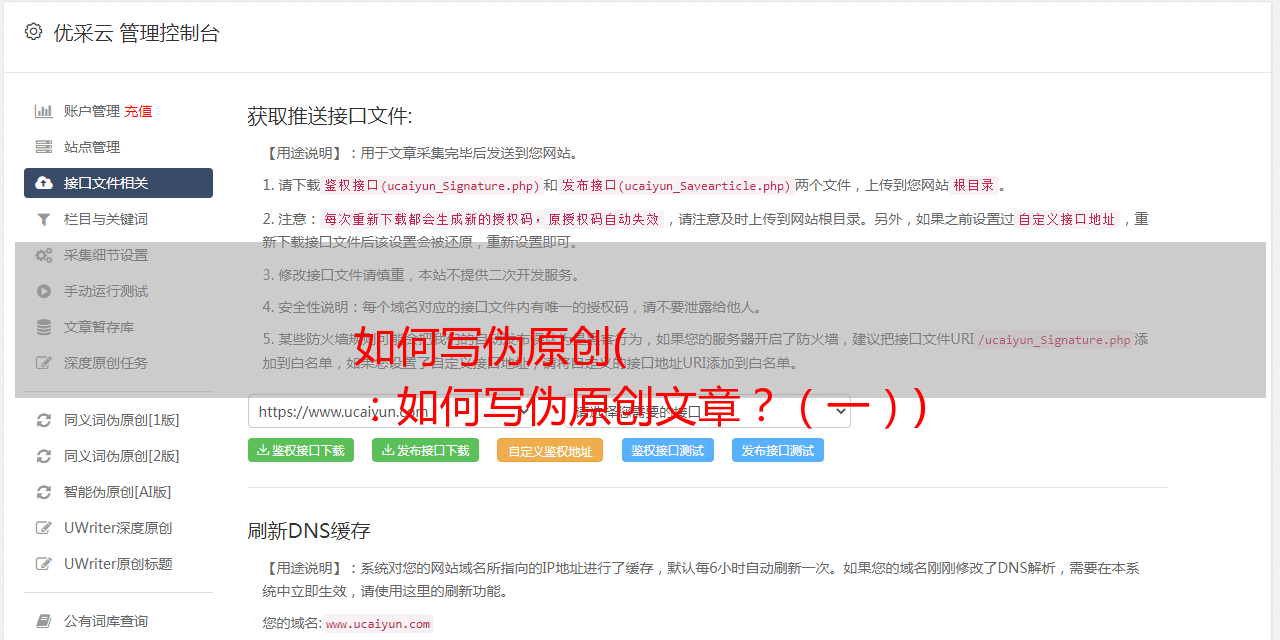Click the green 发布接口下载 button
1280x640 pixels.
[x=425, y=450]
